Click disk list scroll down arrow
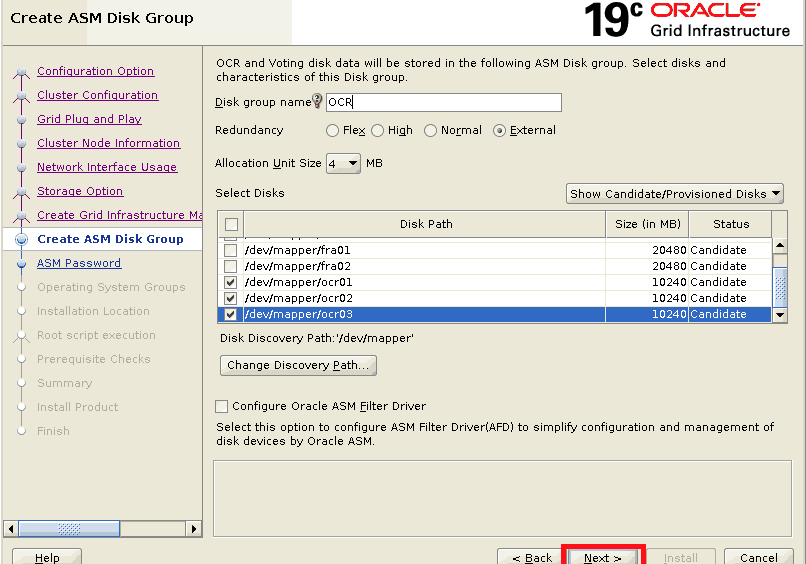 pos(780,315)
